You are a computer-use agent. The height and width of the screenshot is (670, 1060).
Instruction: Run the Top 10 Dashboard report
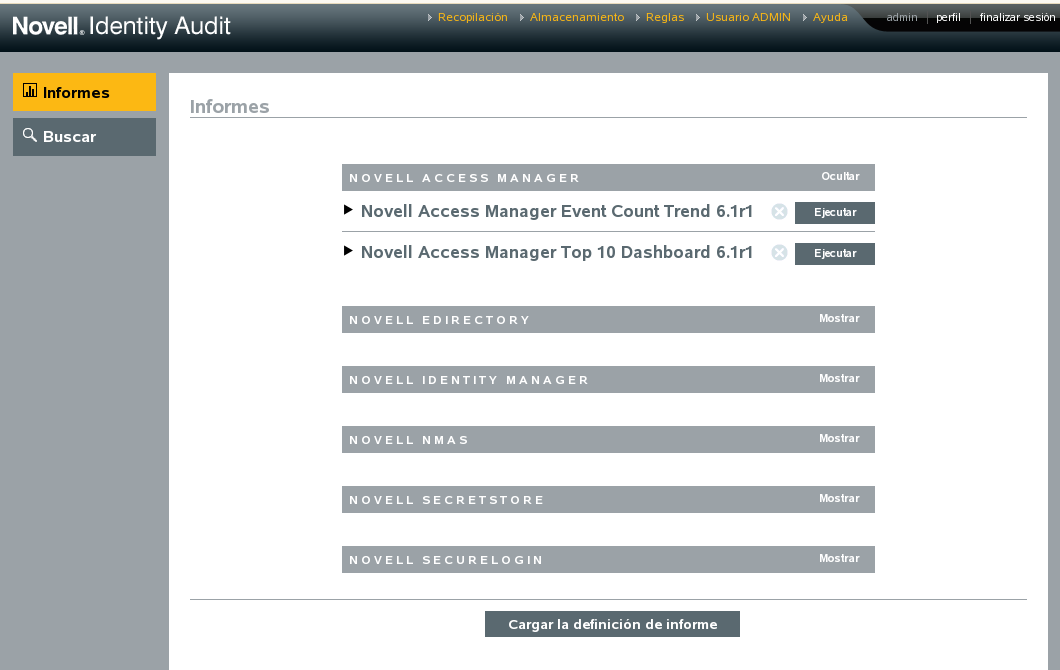coord(835,254)
